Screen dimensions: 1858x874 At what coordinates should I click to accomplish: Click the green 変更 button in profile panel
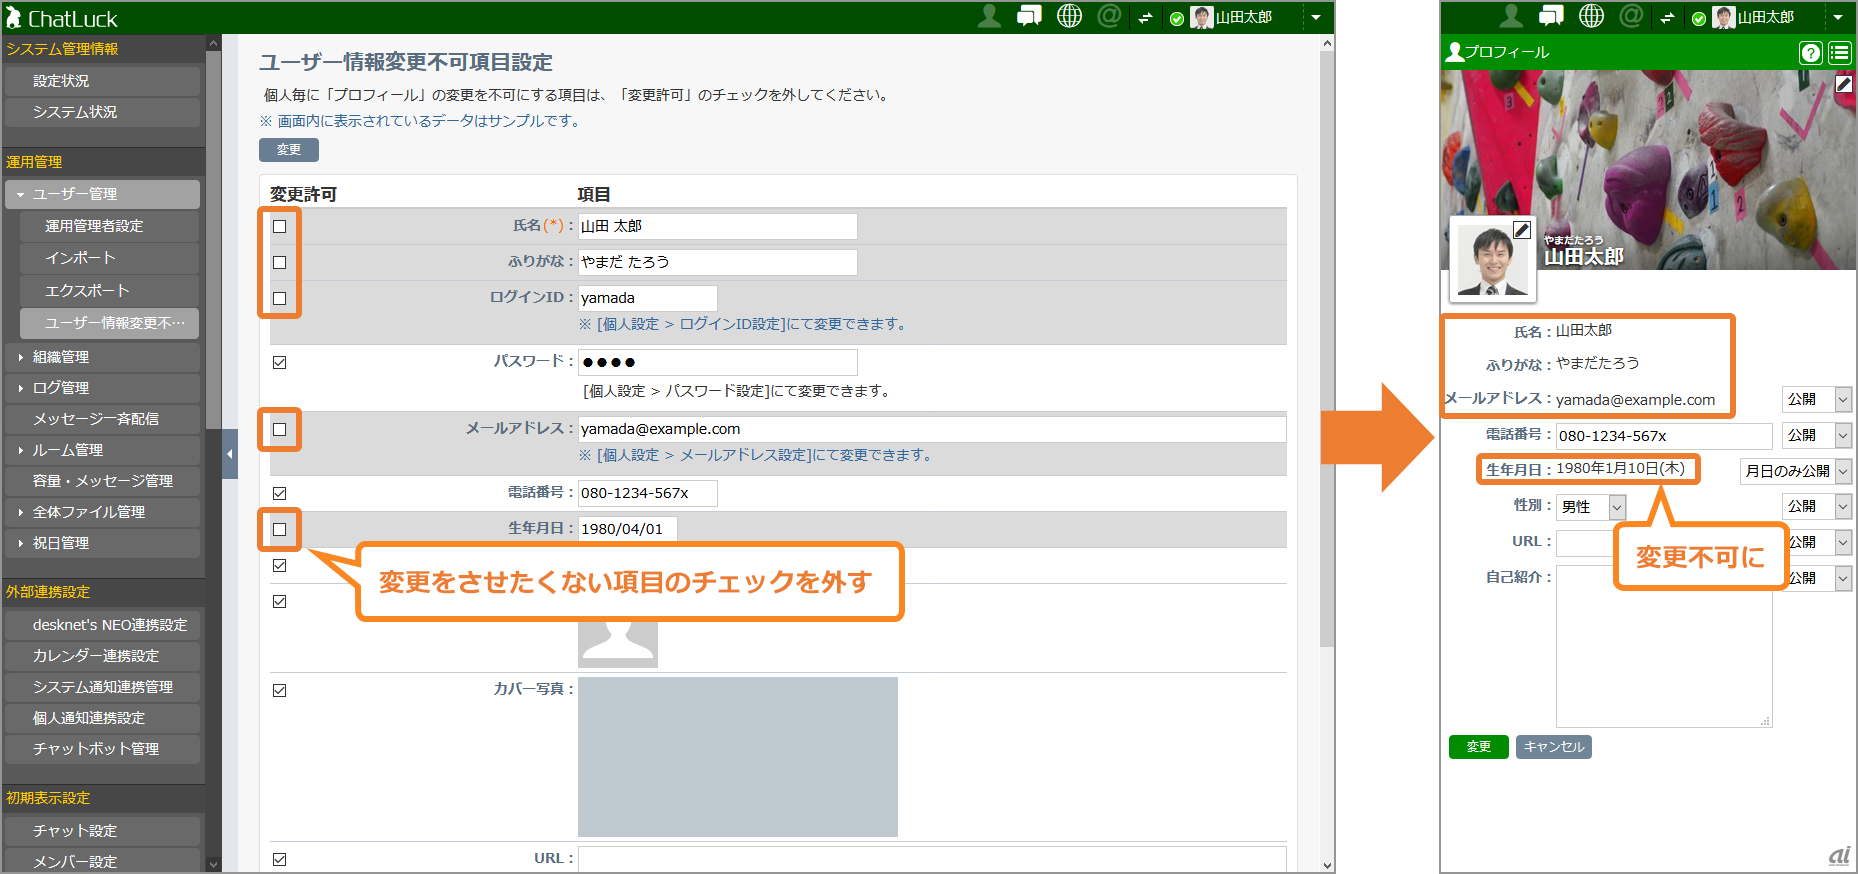[x=1478, y=747]
